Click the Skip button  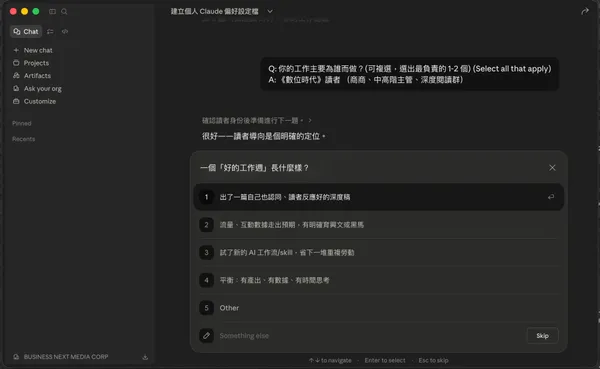[542, 336]
